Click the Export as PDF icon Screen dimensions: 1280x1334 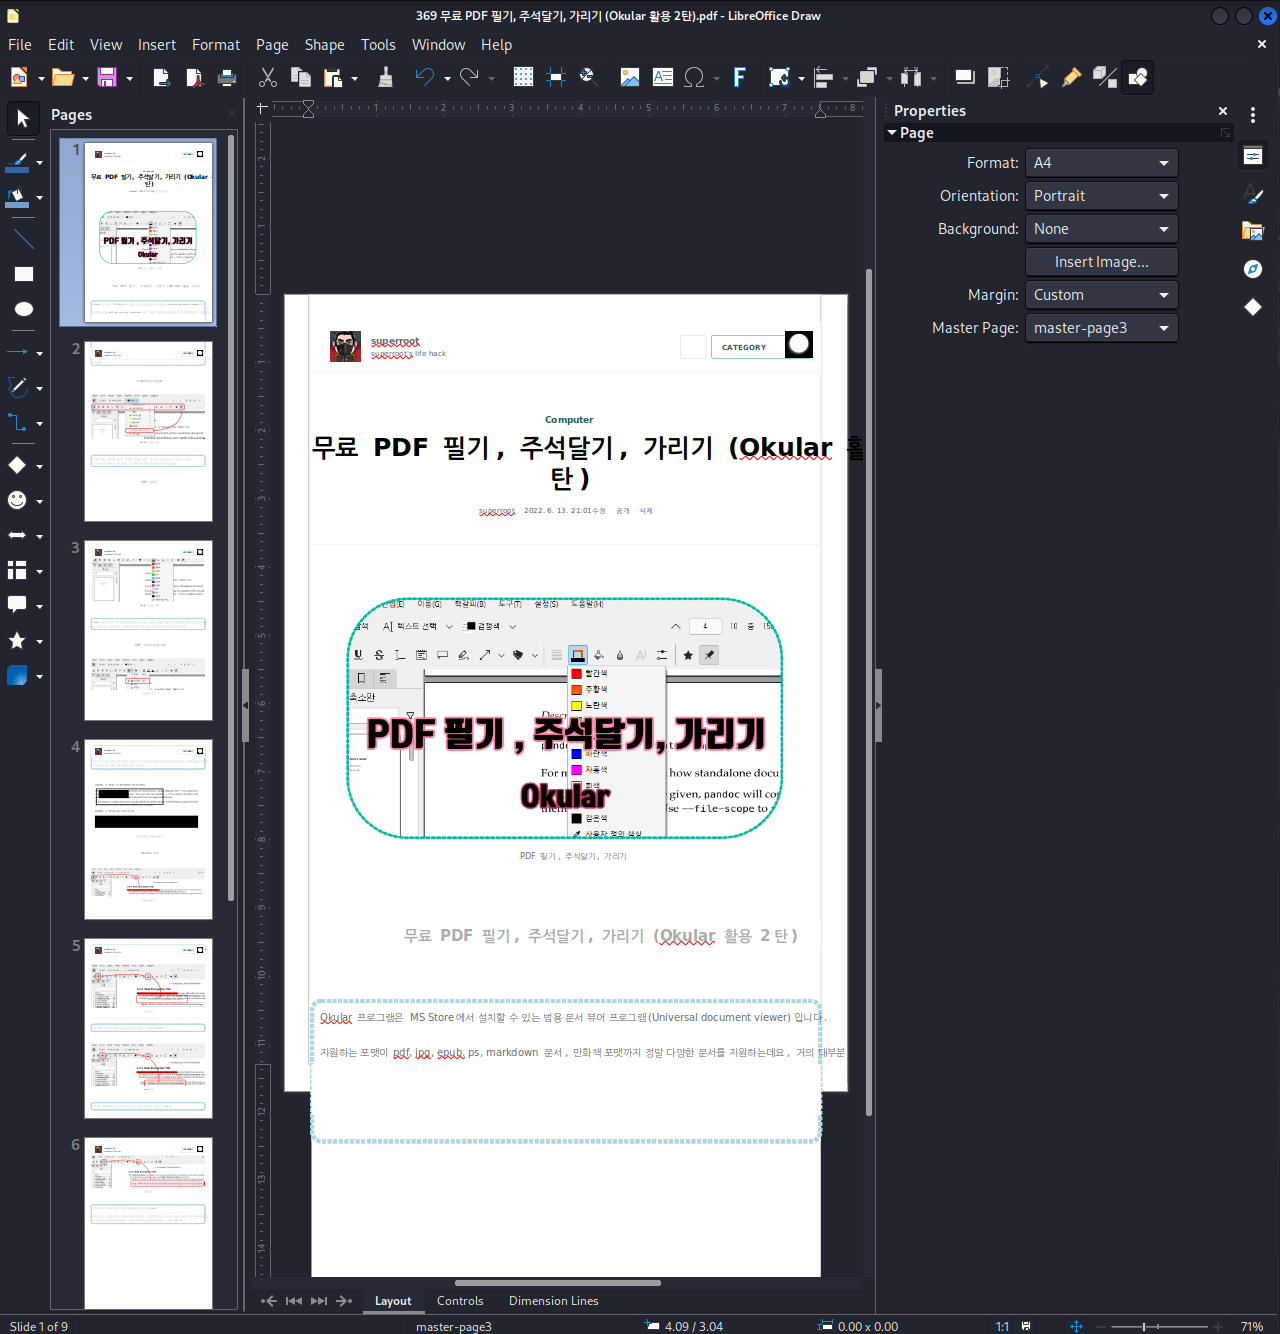coord(194,77)
